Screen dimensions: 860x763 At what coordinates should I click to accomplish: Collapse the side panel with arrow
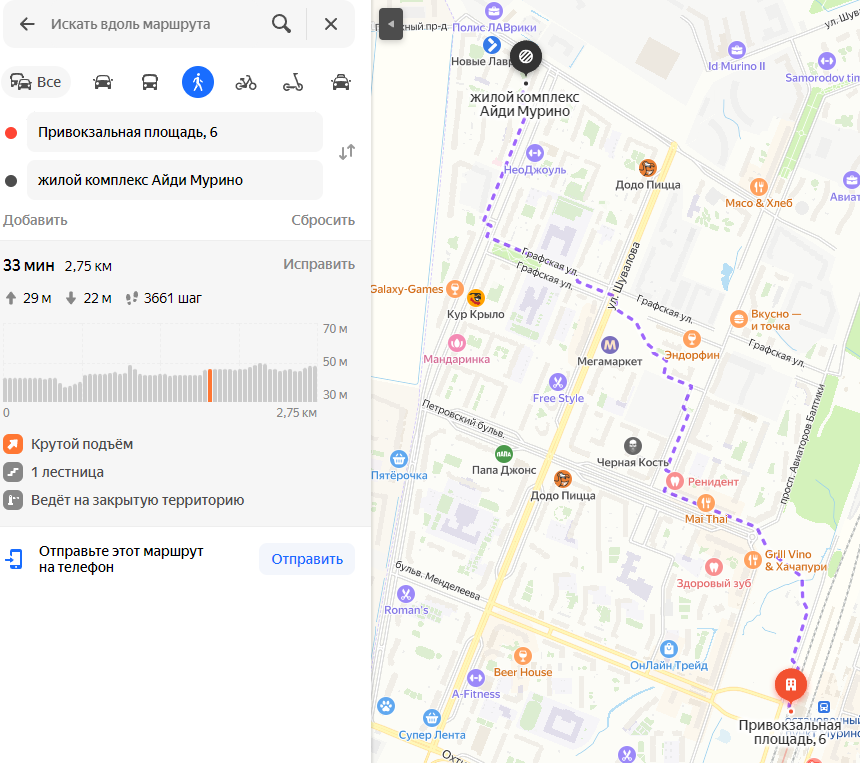pyautogui.click(x=391, y=24)
